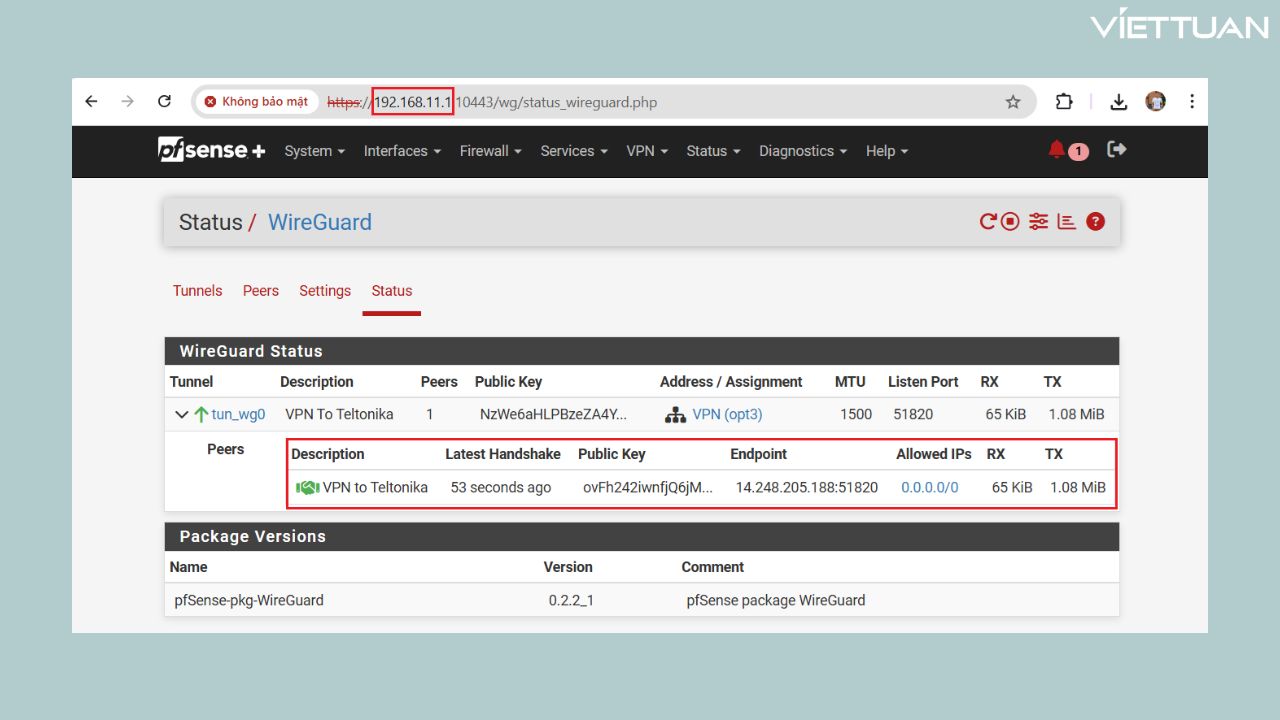This screenshot has height=720, width=1280.
Task: Collapse the tun_wg0 tunnel row chevron
Action: click(x=182, y=413)
